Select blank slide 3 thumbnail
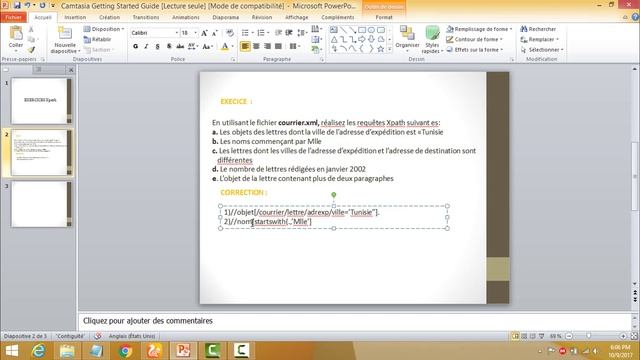Screen dimensions: 640x360 tap(41, 204)
